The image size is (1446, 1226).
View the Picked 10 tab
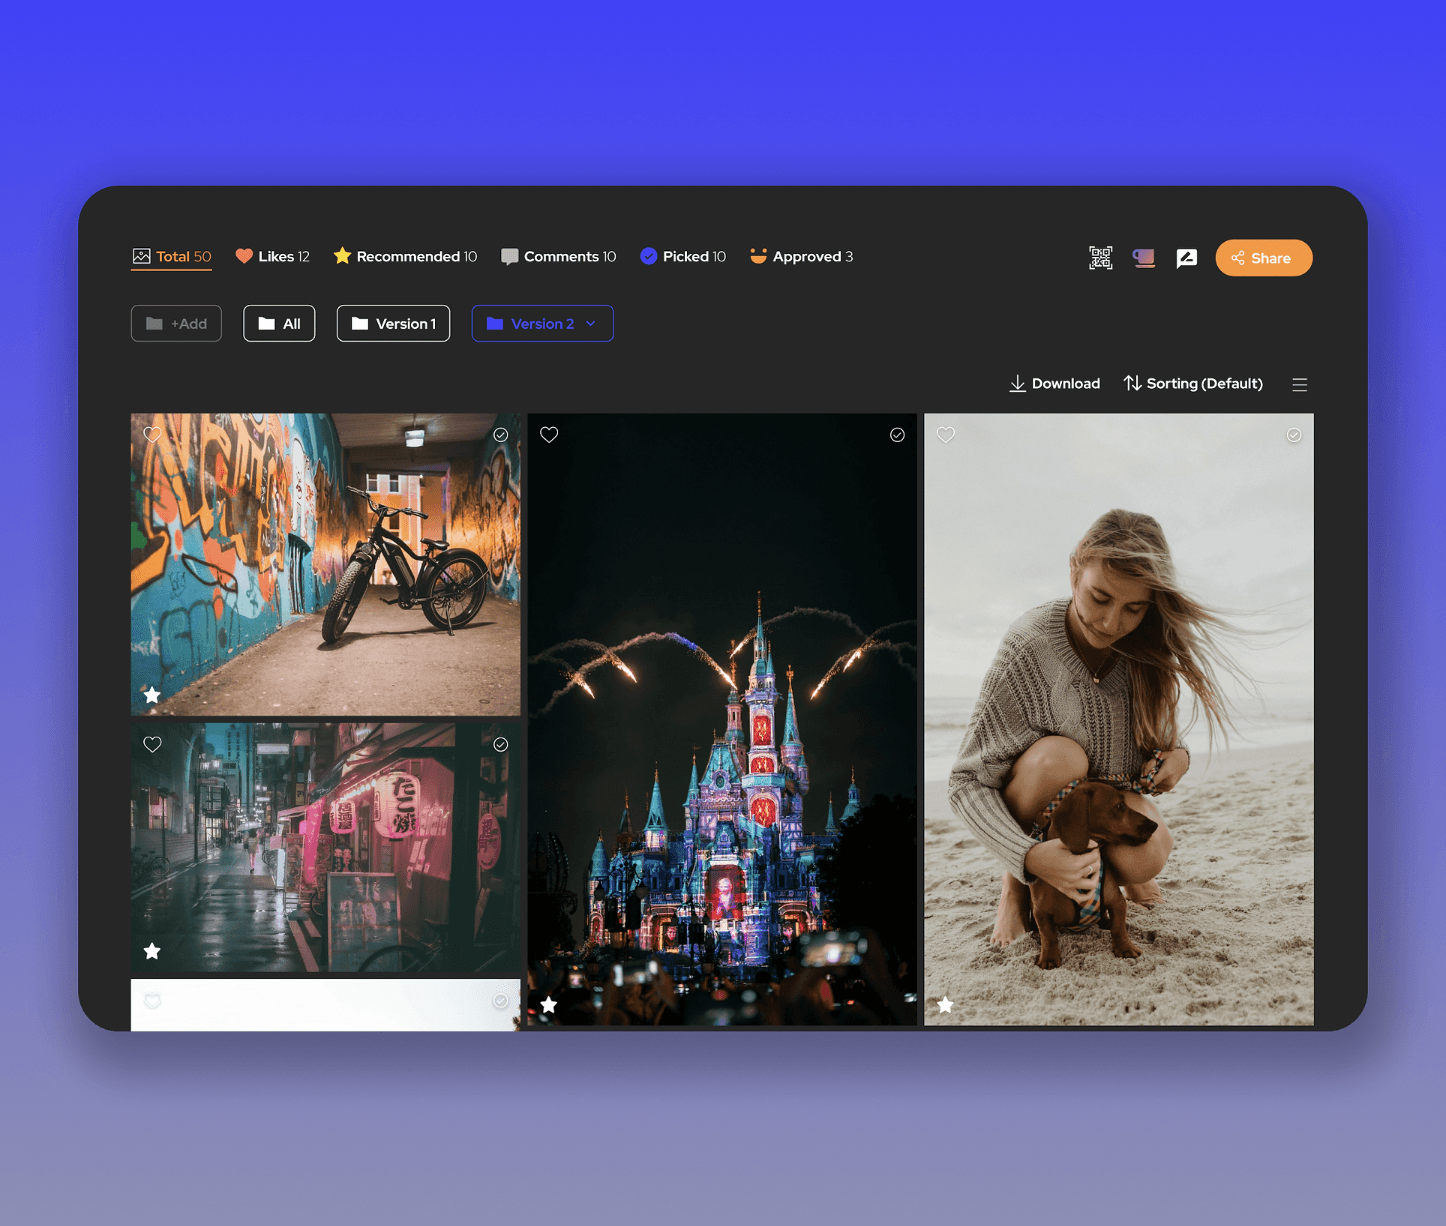[x=683, y=257]
